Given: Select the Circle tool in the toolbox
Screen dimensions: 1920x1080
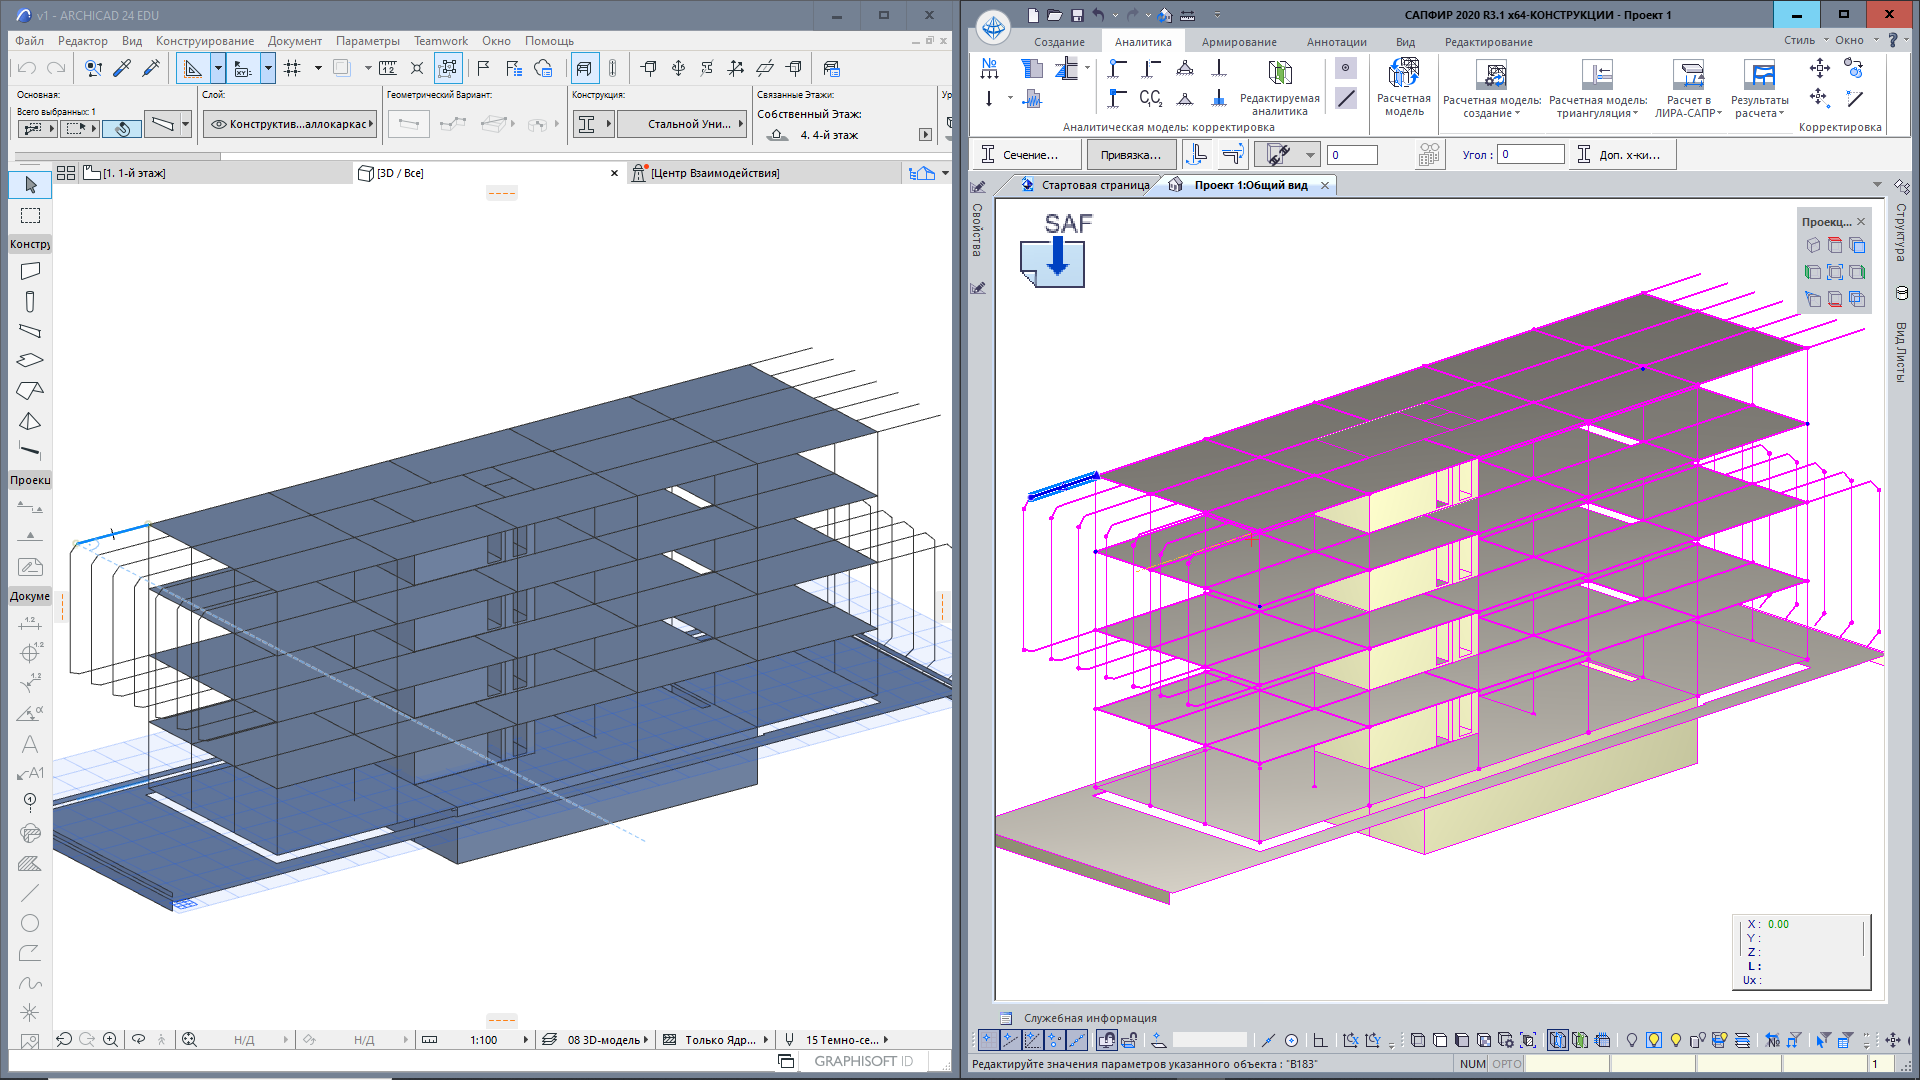Looking at the screenshot, I should click(30, 923).
